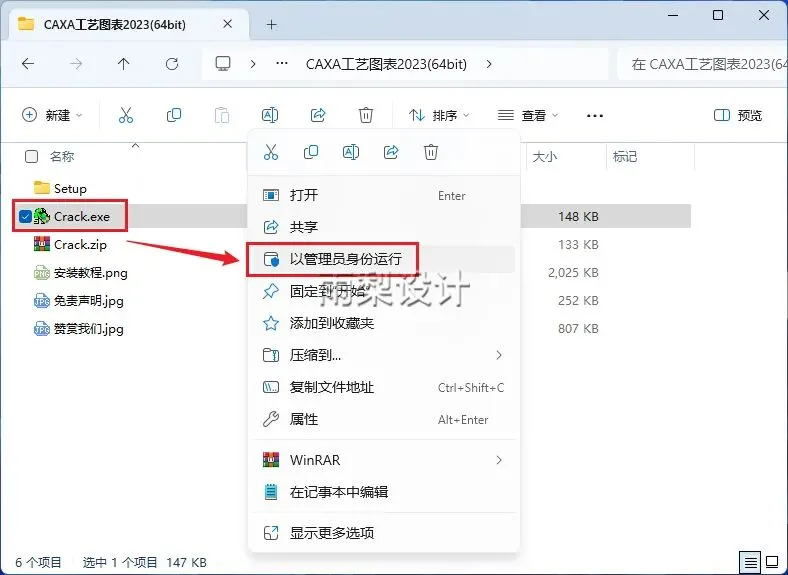788x575 pixels.
Task: Go up one folder level
Action: click(123, 64)
